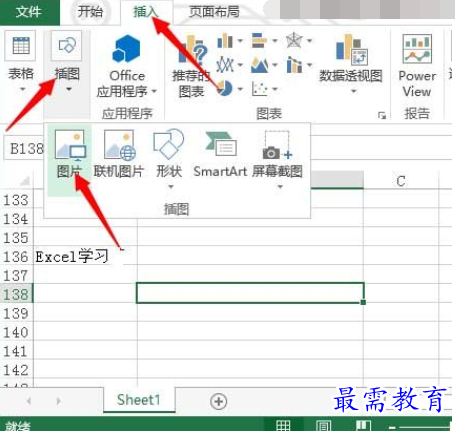Insert a radar chart icon

[294, 40]
